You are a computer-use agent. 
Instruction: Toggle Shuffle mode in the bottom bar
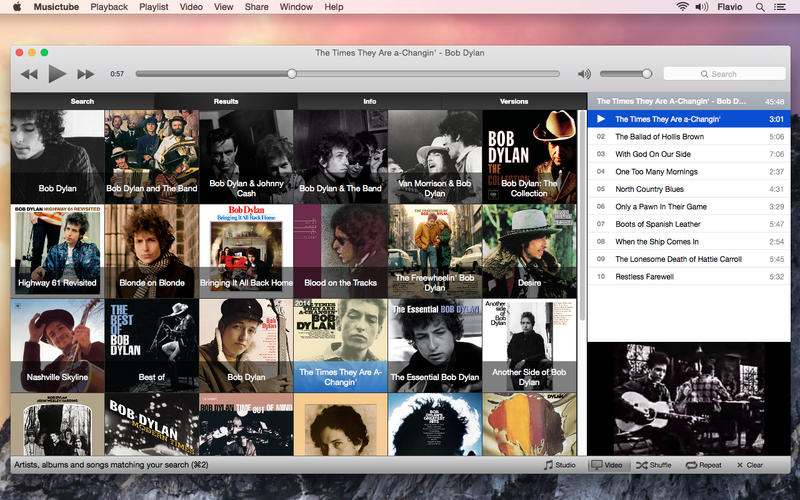point(654,465)
